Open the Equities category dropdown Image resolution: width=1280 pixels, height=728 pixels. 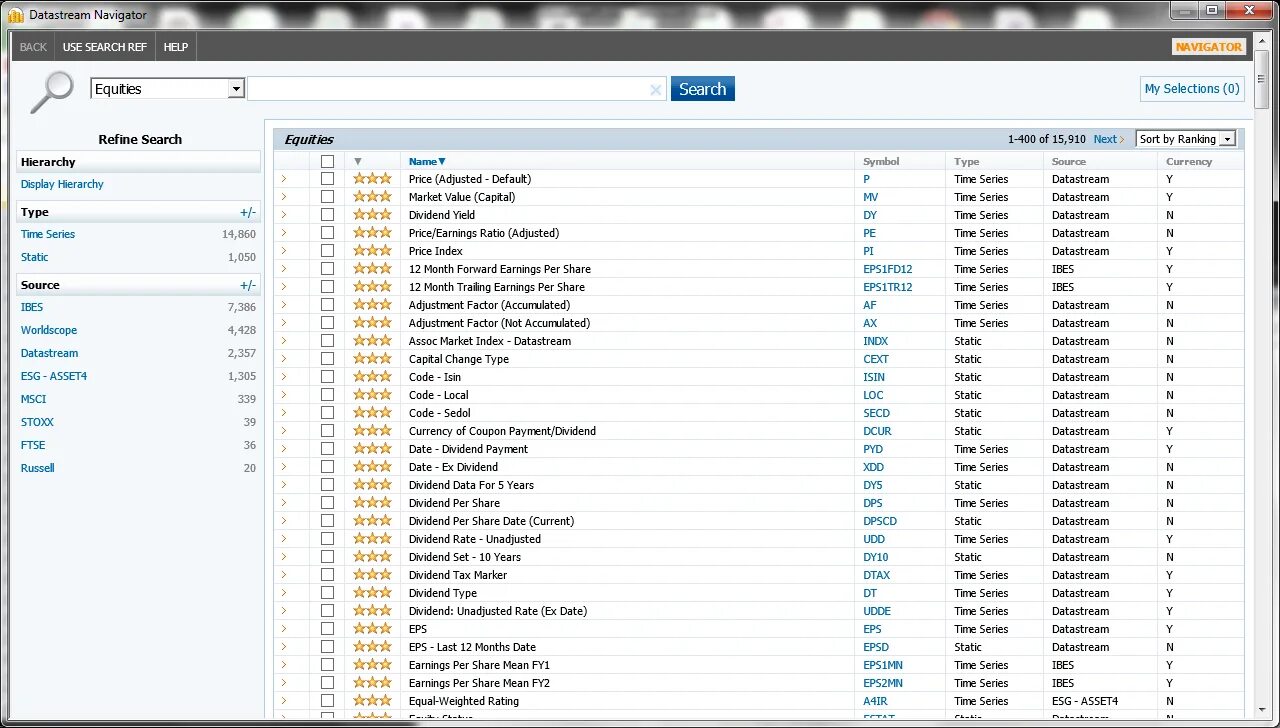pyautogui.click(x=236, y=89)
